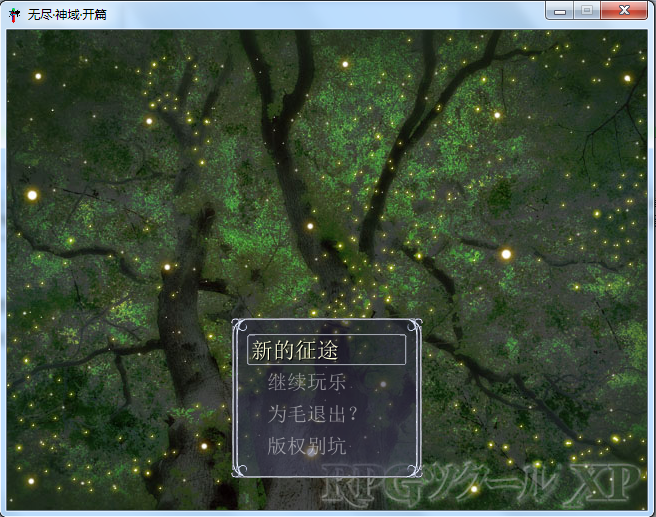
Task: Minimize the 无尽·神域·开篇 window
Action: [x=560, y=11]
